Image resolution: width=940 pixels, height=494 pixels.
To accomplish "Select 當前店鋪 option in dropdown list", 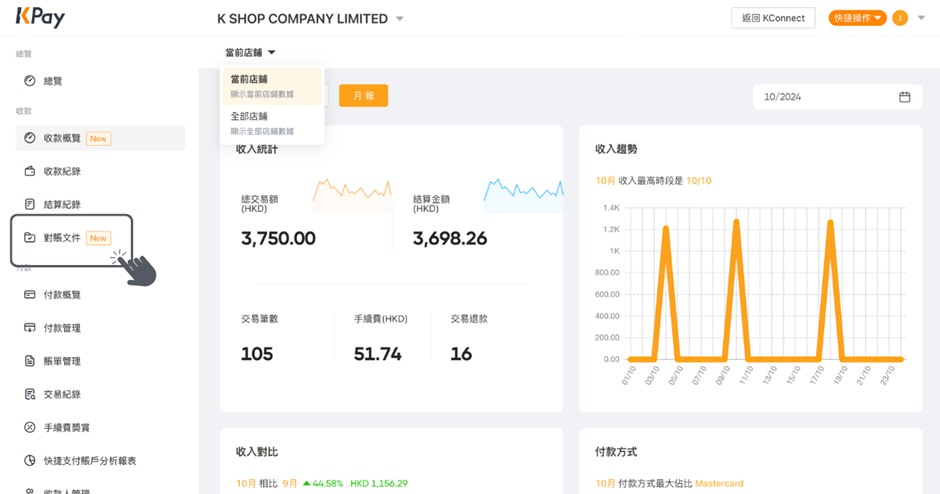I will (272, 86).
